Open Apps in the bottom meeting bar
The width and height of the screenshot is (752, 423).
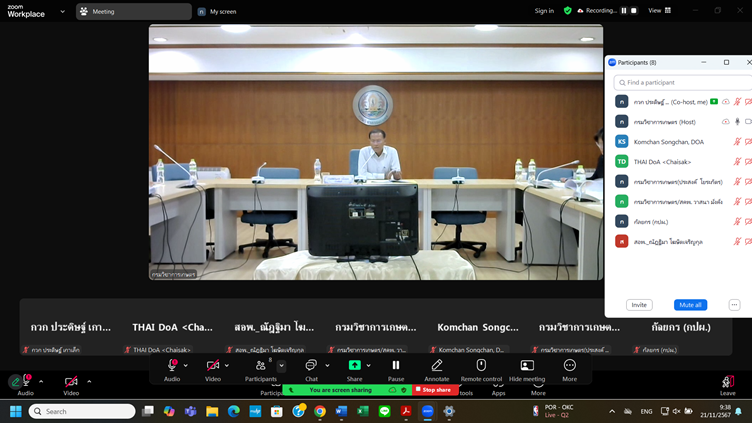[498, 393]
